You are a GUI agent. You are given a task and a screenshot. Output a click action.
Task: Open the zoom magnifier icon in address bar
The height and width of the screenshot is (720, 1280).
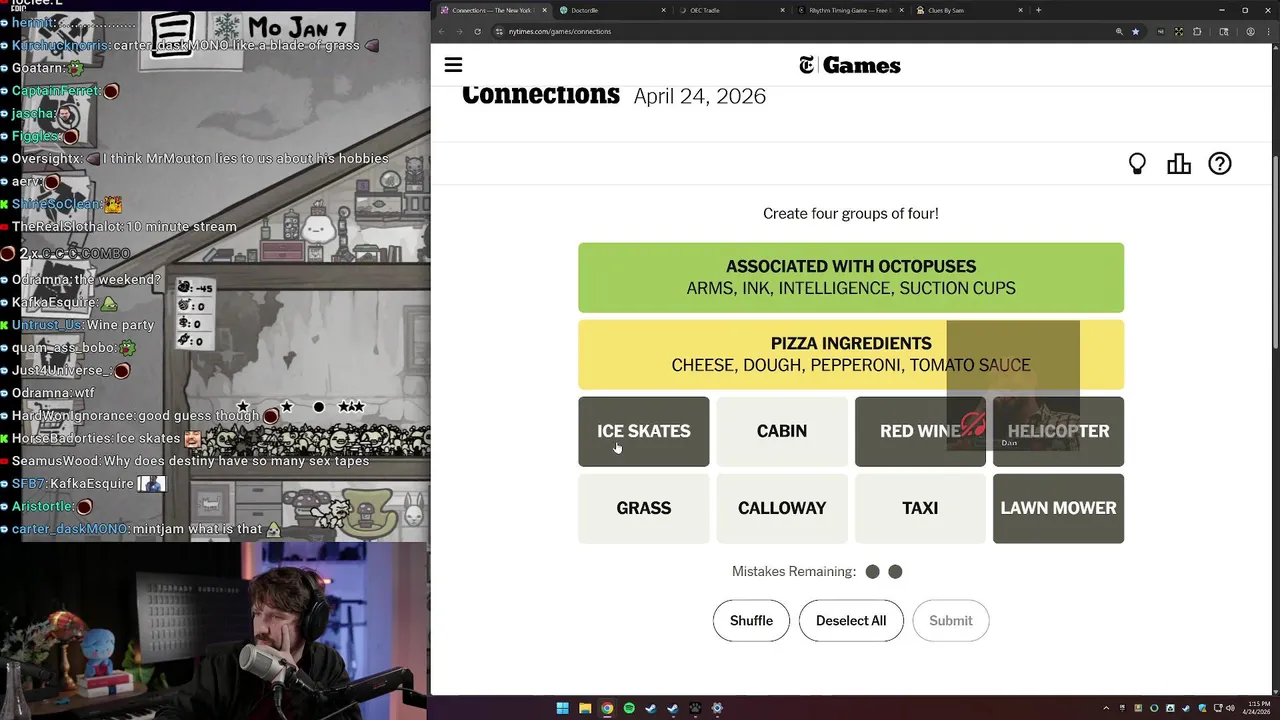tap(1119, 31)
